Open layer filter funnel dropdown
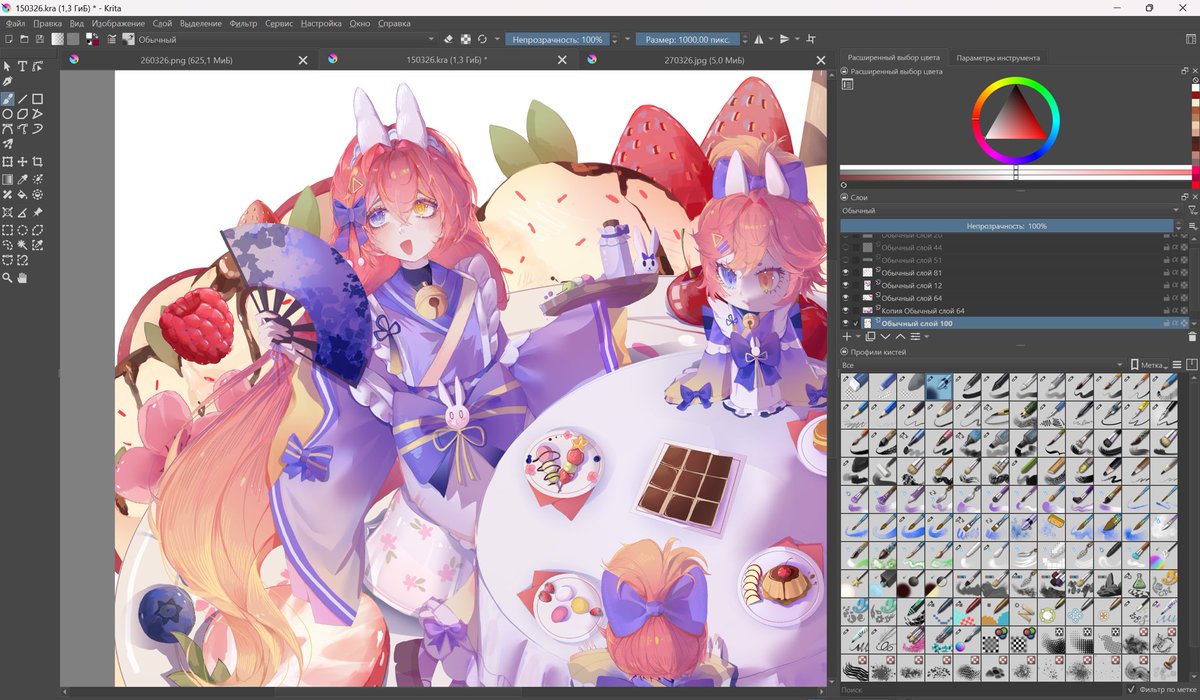The image size is (1200, 700). [1193, 211]
